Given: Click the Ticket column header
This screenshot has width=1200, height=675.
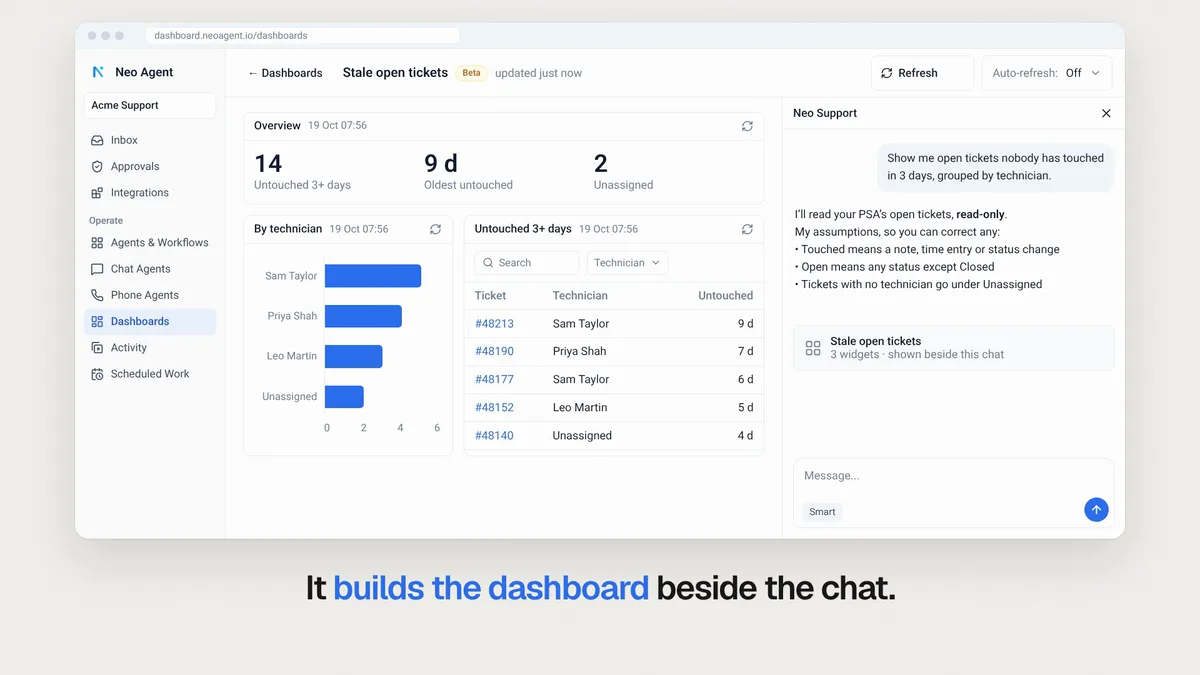Looking at the screenshot, I should [x=490, y=295].
